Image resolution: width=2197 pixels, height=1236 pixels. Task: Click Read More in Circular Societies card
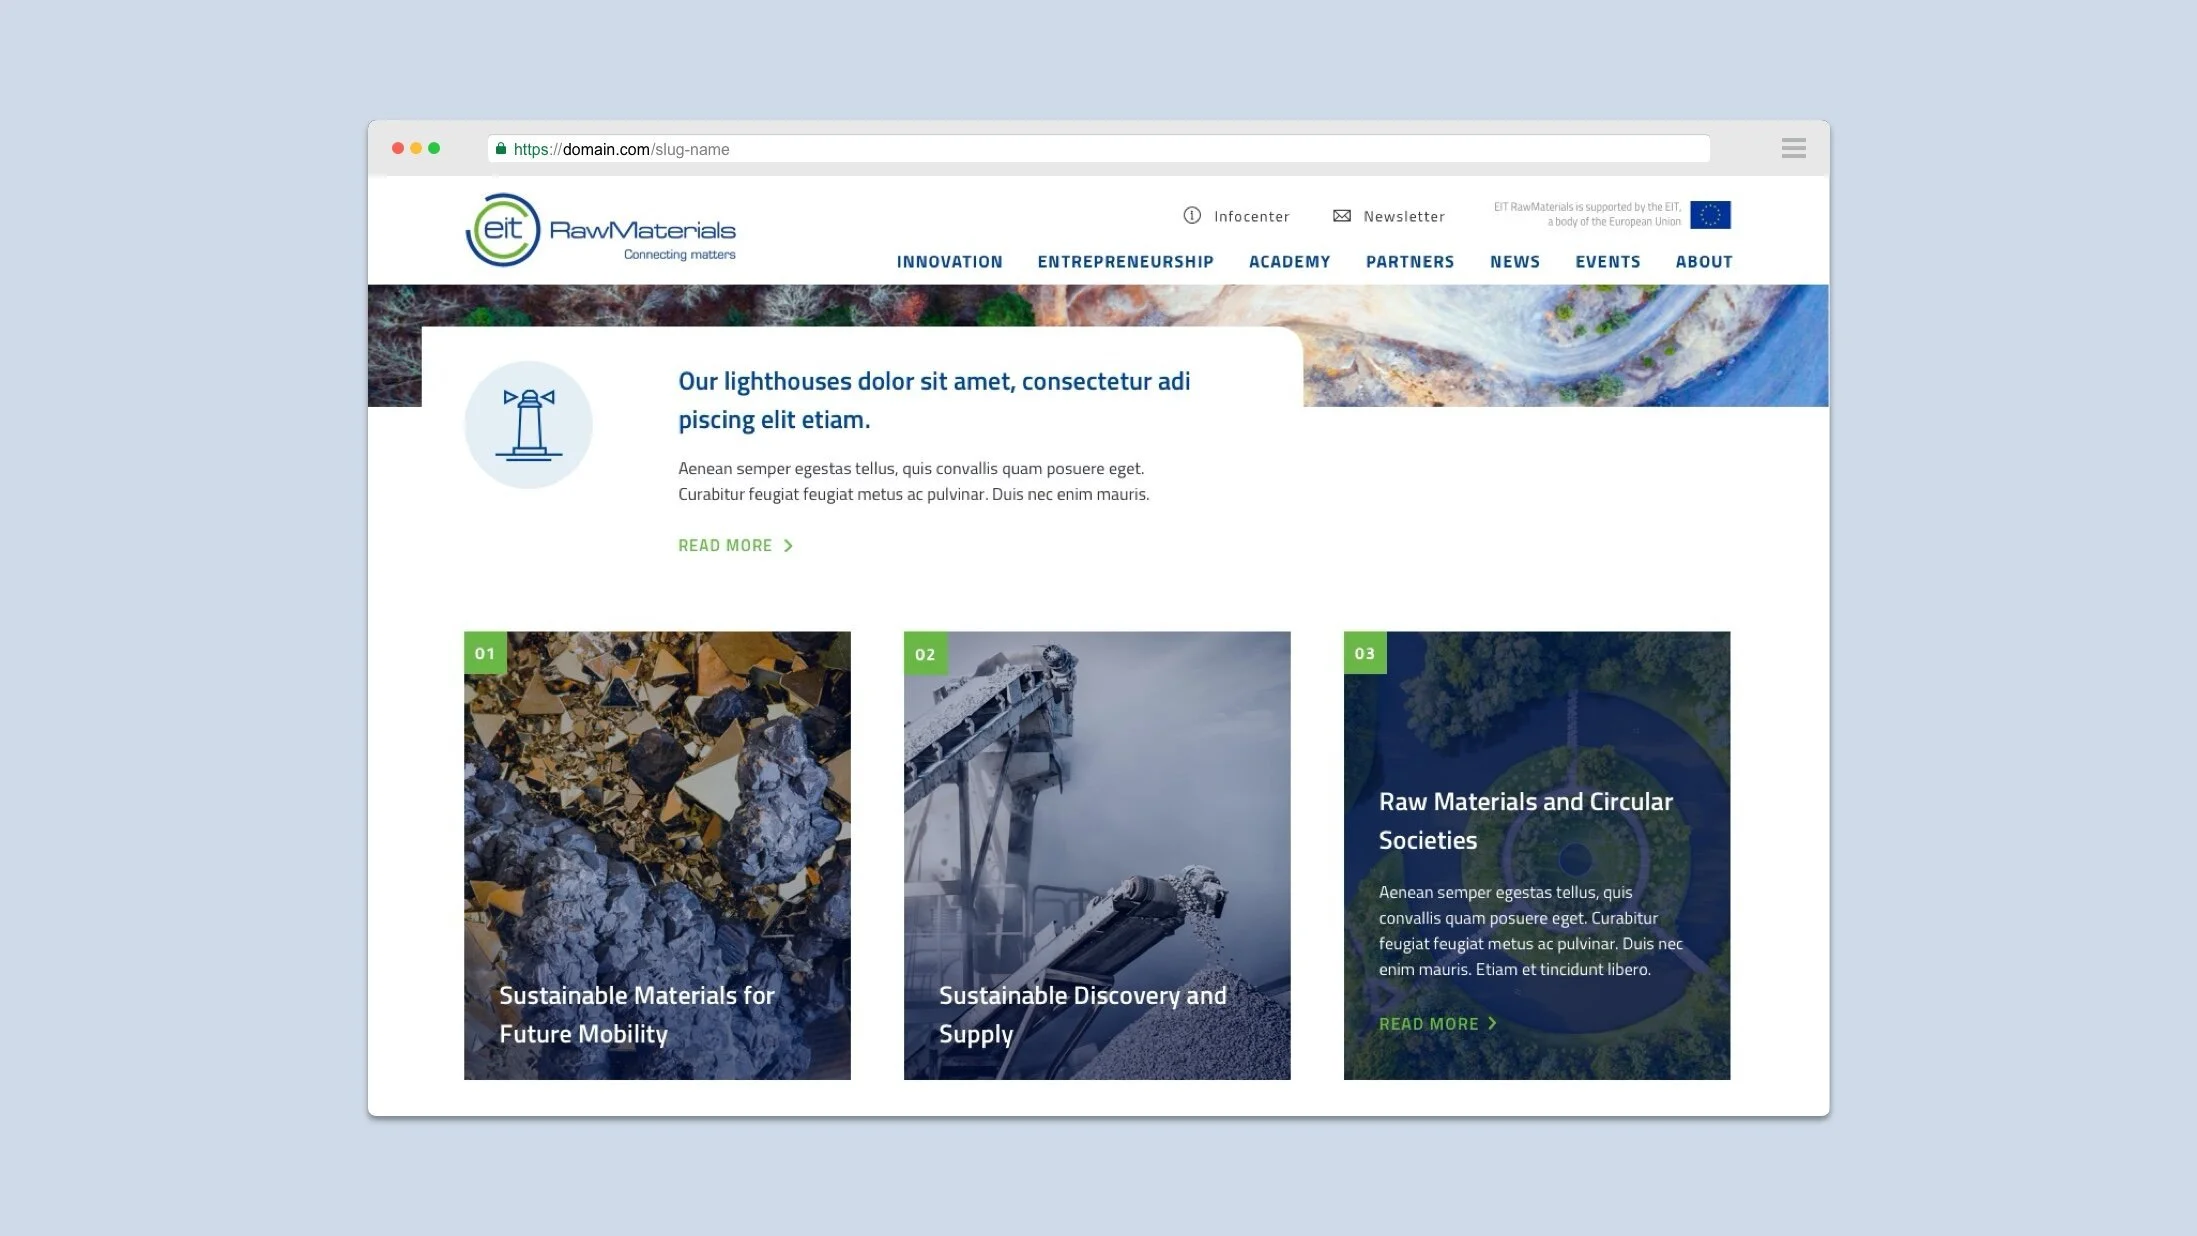(1437, 1024)
